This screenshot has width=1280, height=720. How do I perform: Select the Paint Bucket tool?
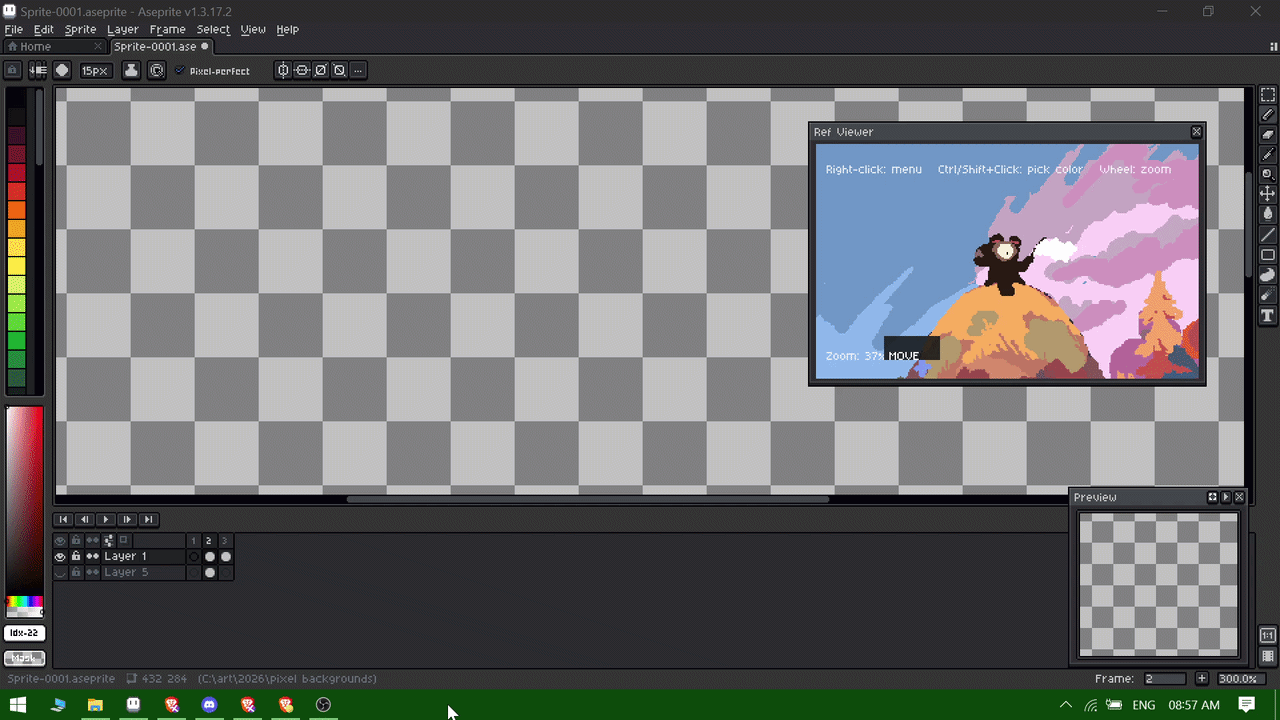coord(1267,213)
